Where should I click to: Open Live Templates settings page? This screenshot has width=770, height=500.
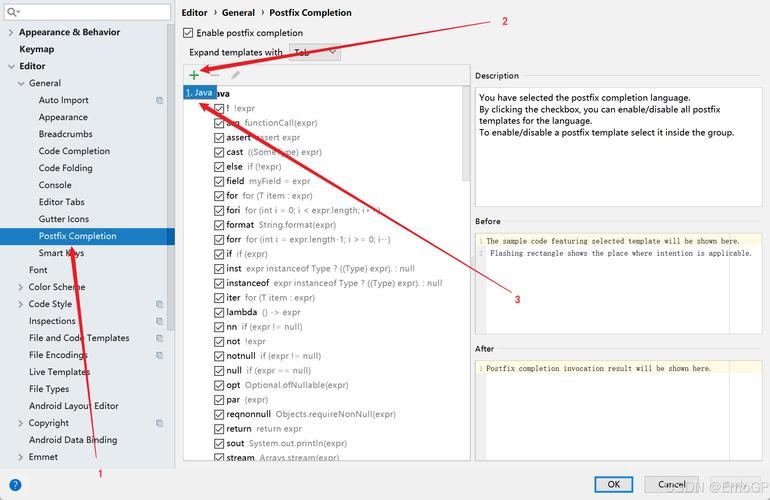59,372
